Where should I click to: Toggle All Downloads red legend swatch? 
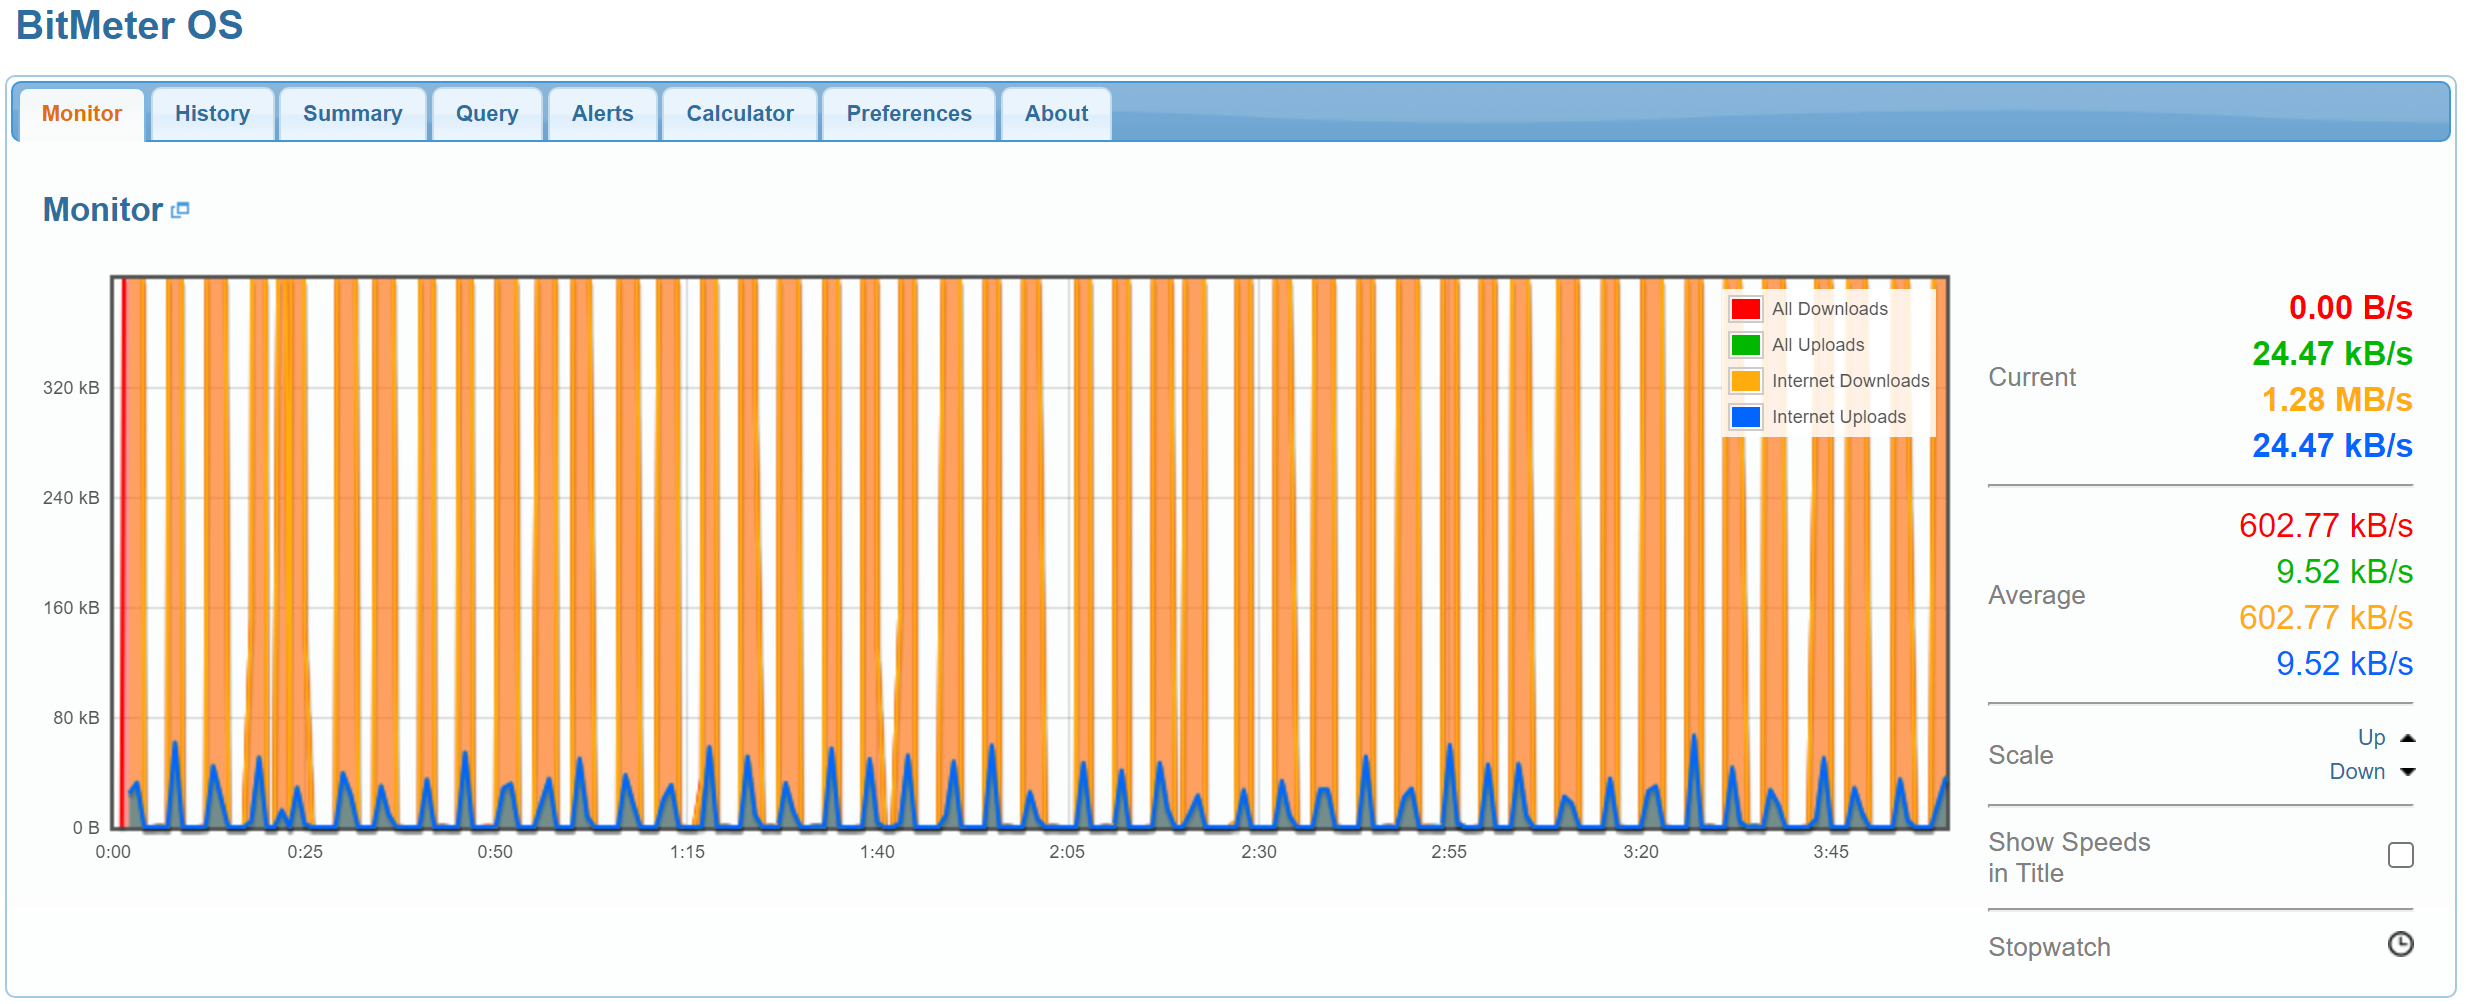(1745, 309)
